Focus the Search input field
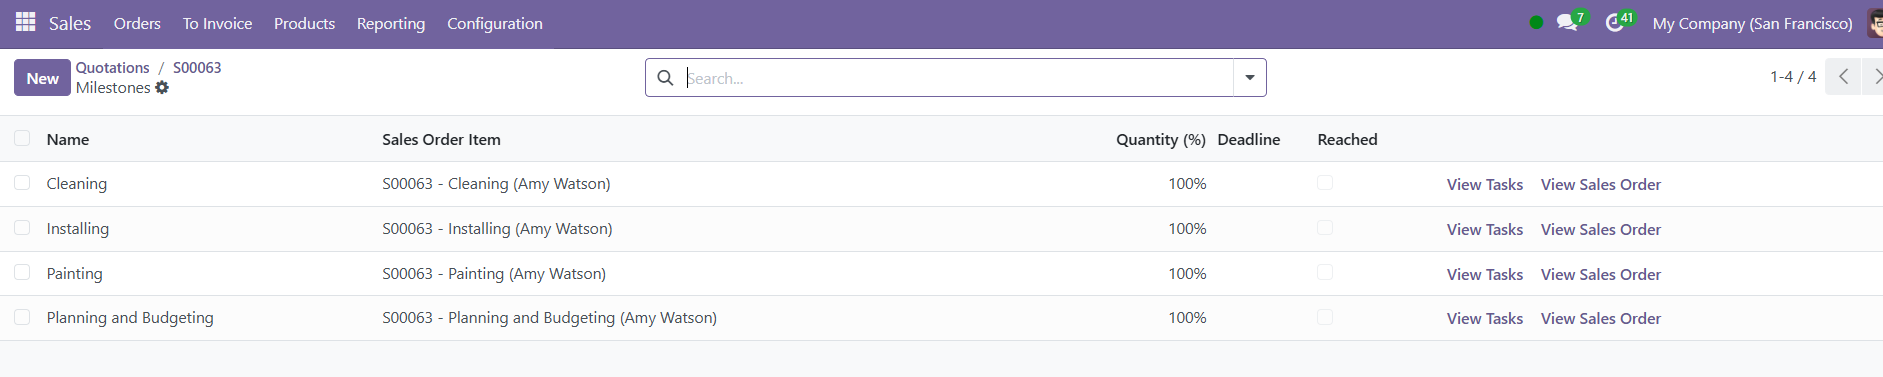 pos(958,78)
